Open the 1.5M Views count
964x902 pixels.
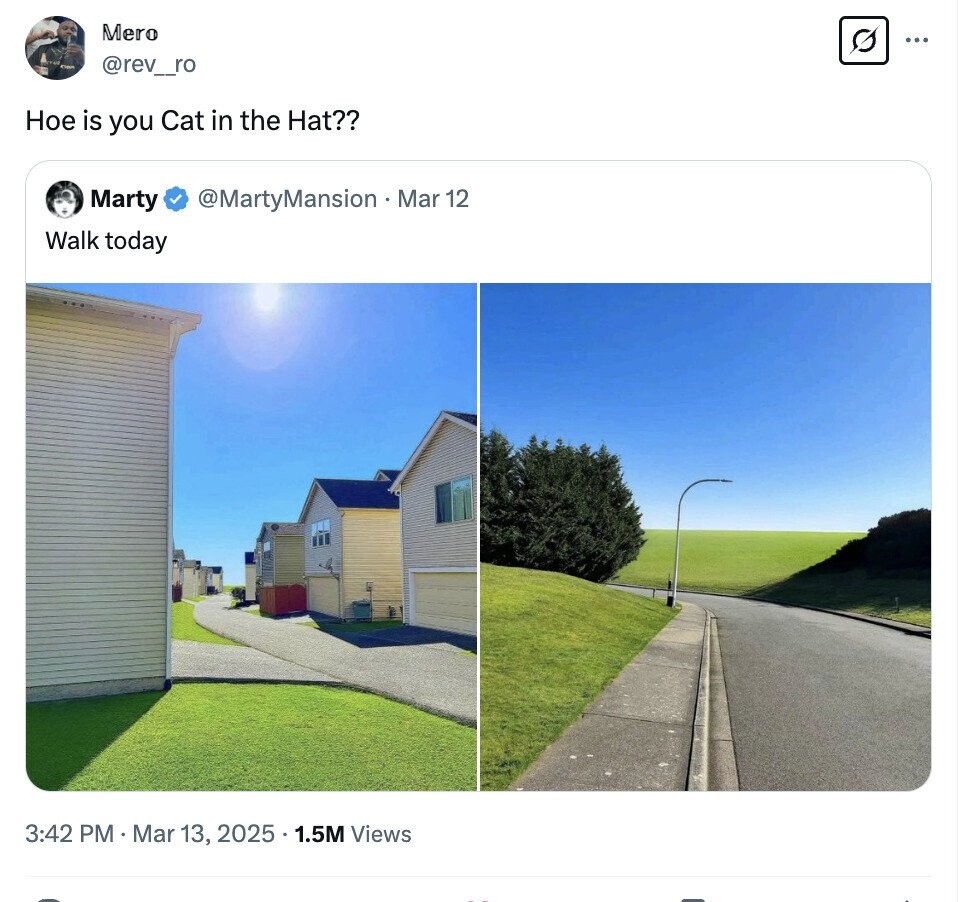click(x=353, y=834)
